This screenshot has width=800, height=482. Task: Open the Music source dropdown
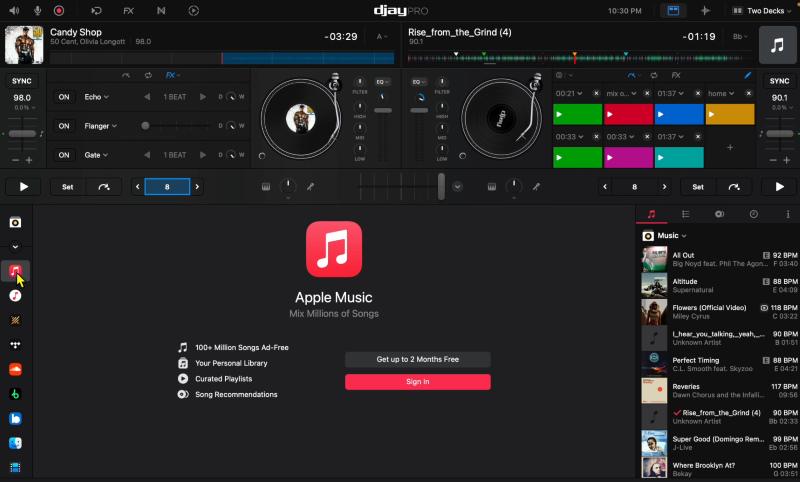click(x=665, y=236)
